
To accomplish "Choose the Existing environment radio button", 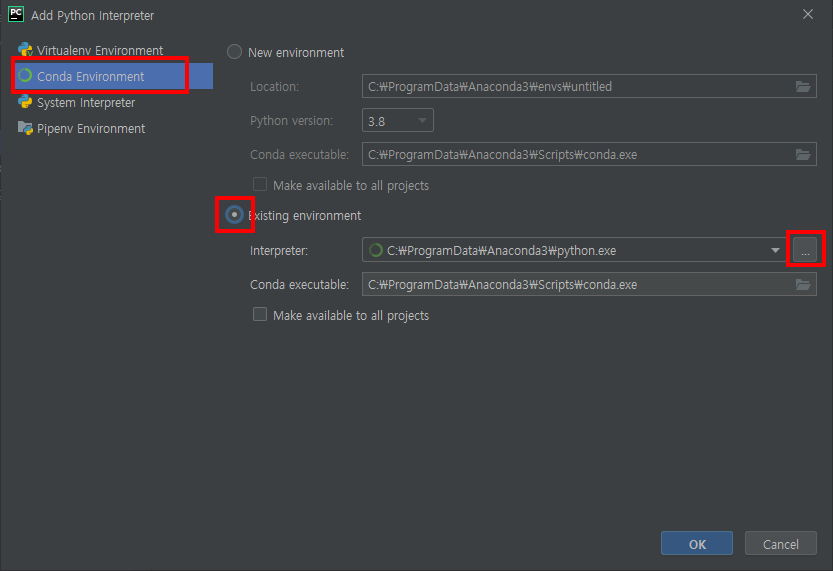I will tap(234, 215).
